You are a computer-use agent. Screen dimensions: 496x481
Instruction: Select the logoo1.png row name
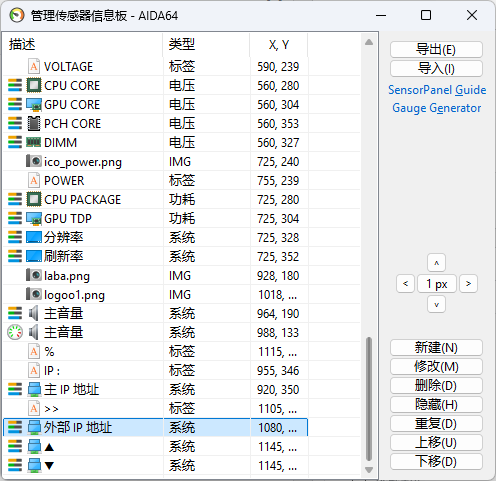click(x=74, y=295)
